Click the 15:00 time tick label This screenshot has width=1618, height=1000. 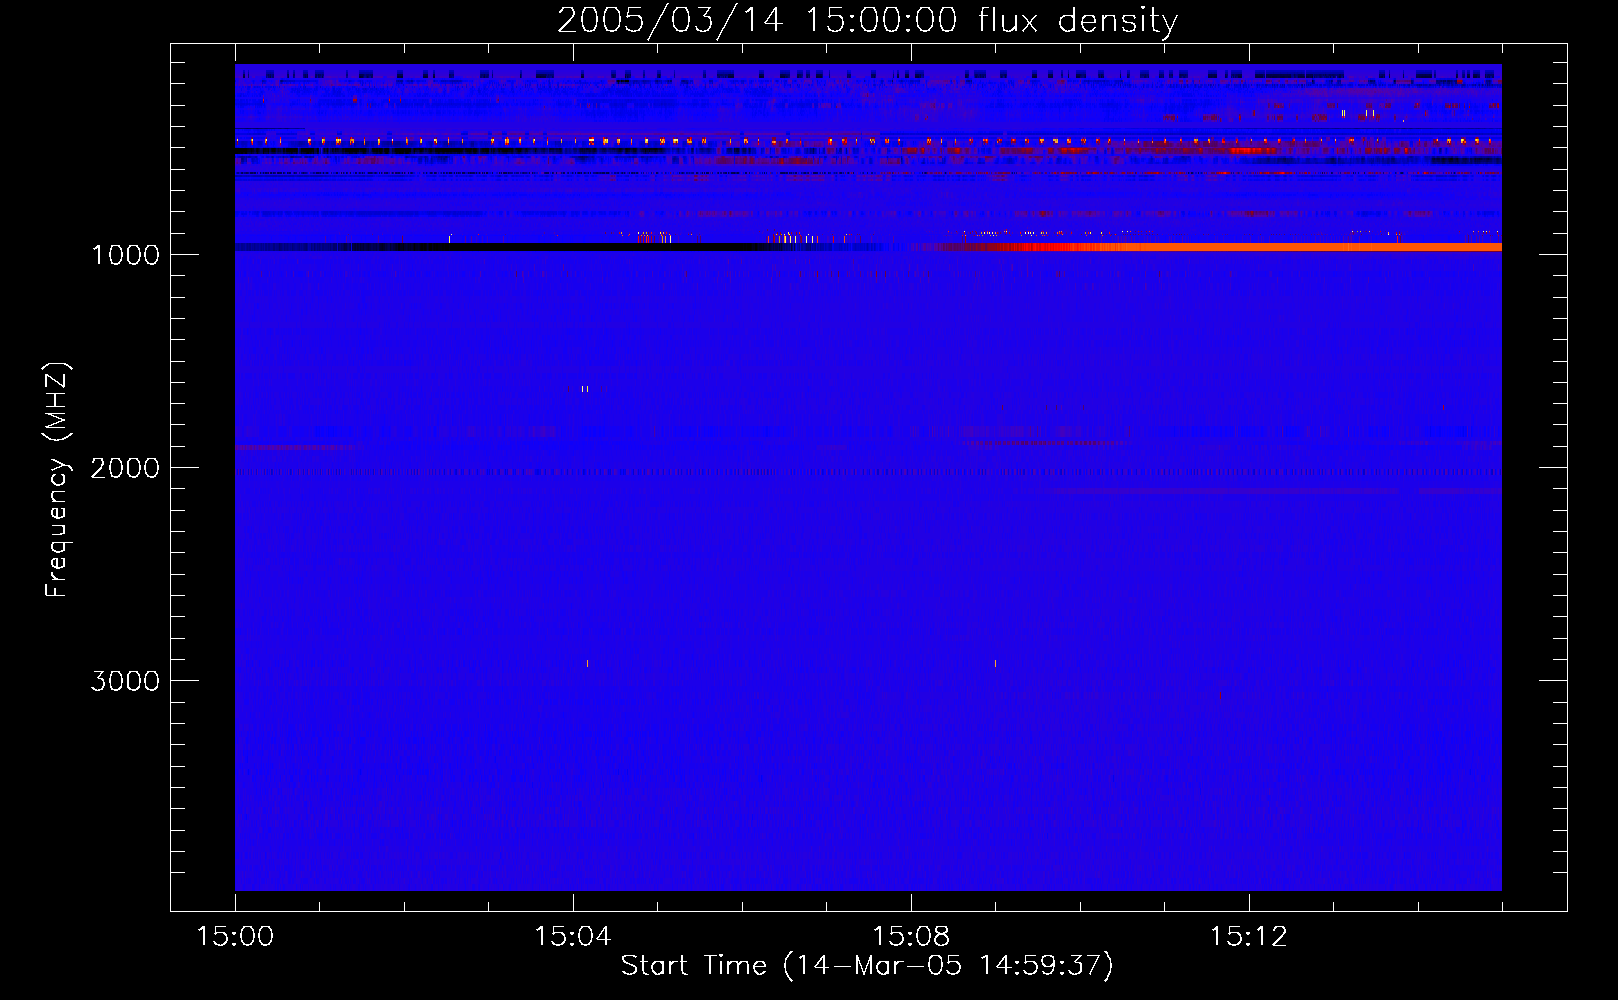click(x=235, y=937)
